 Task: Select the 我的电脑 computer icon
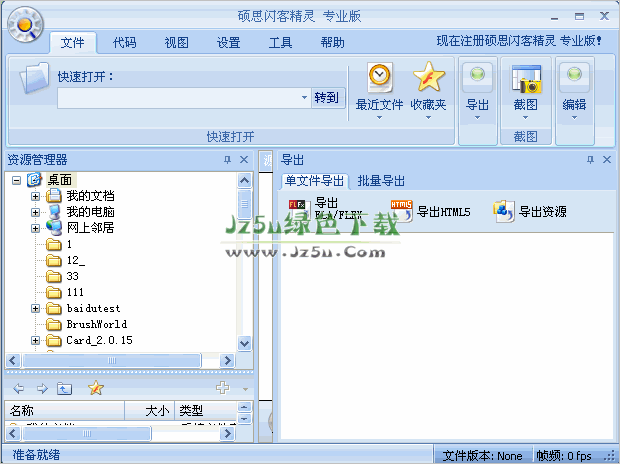pyautogui.click(x=54, y=212)
